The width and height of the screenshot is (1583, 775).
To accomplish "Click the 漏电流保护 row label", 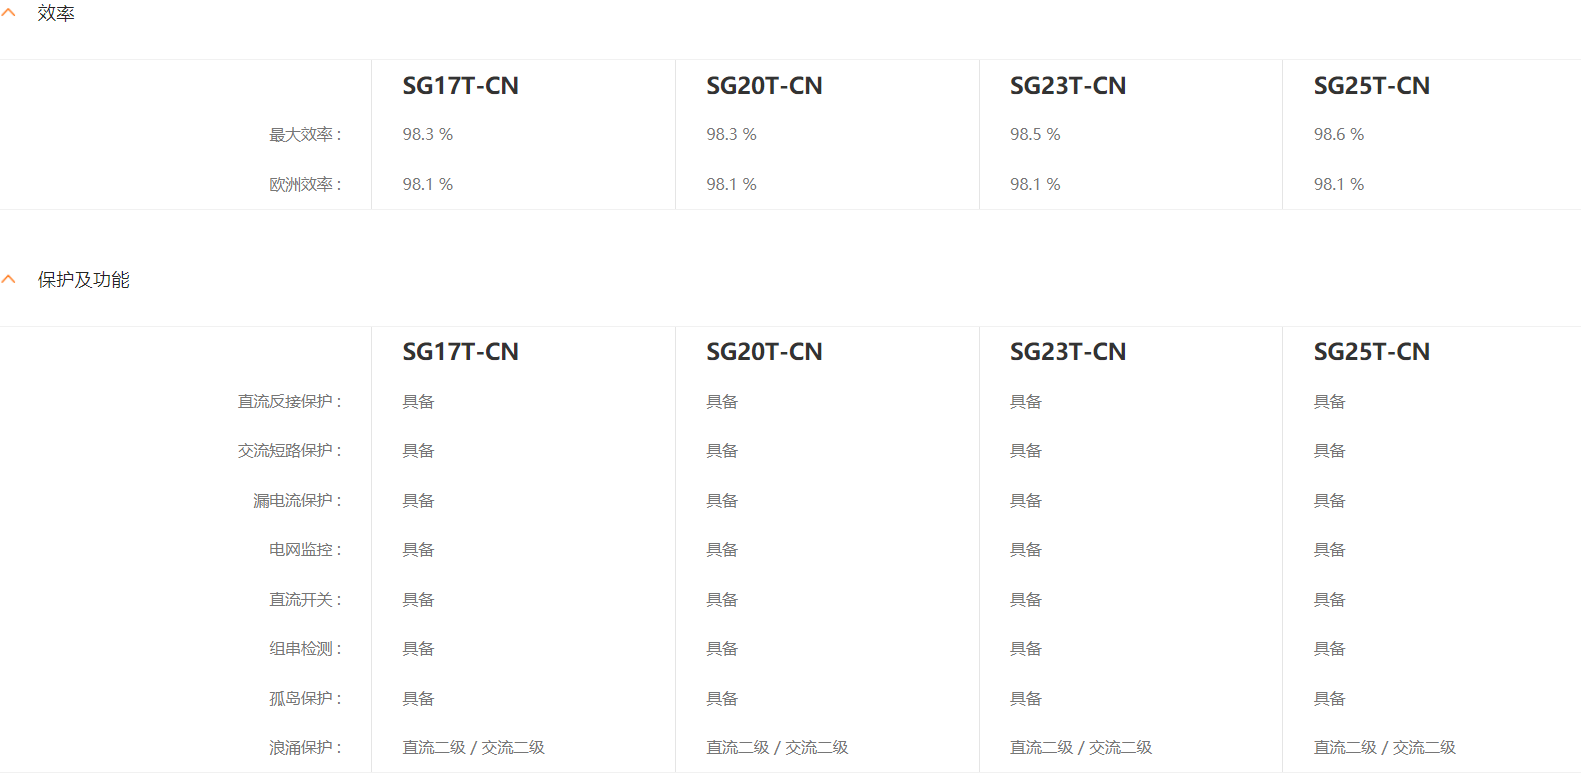I will click(297, 501).
